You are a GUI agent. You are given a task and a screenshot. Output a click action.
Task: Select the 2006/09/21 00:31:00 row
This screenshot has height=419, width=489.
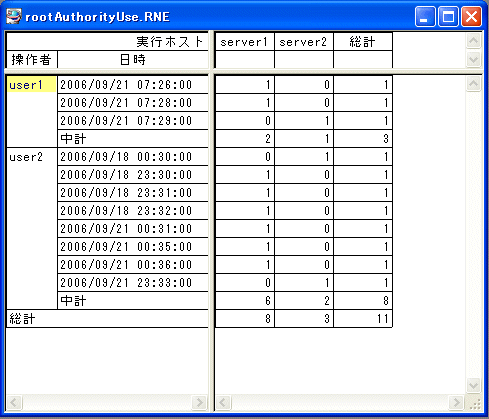click(x=133, y=229)
